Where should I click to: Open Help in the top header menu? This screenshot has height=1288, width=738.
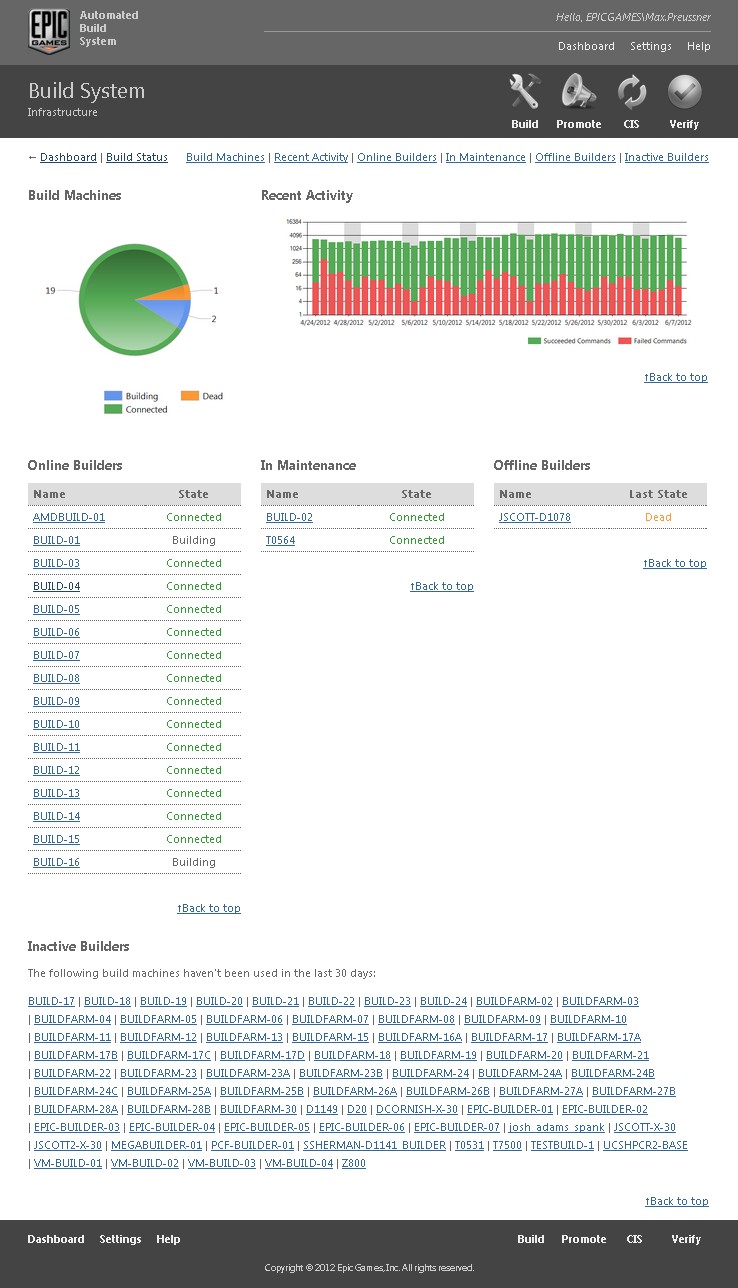tap(699, 46)
